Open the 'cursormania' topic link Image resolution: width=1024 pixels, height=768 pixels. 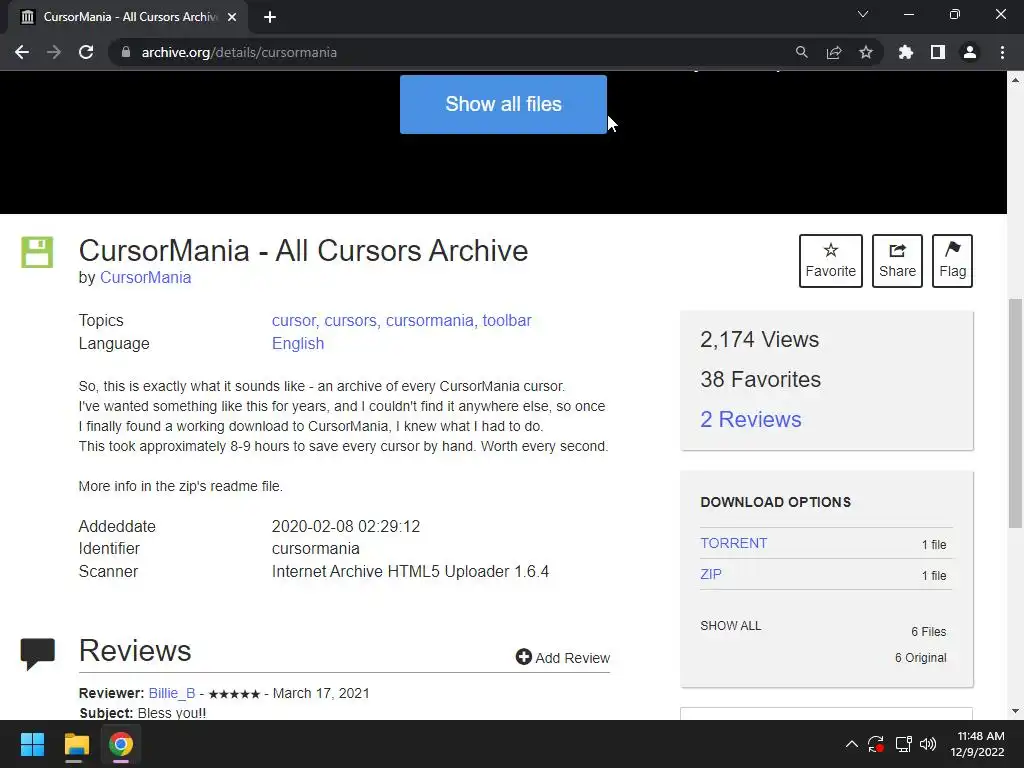(430, 321)
